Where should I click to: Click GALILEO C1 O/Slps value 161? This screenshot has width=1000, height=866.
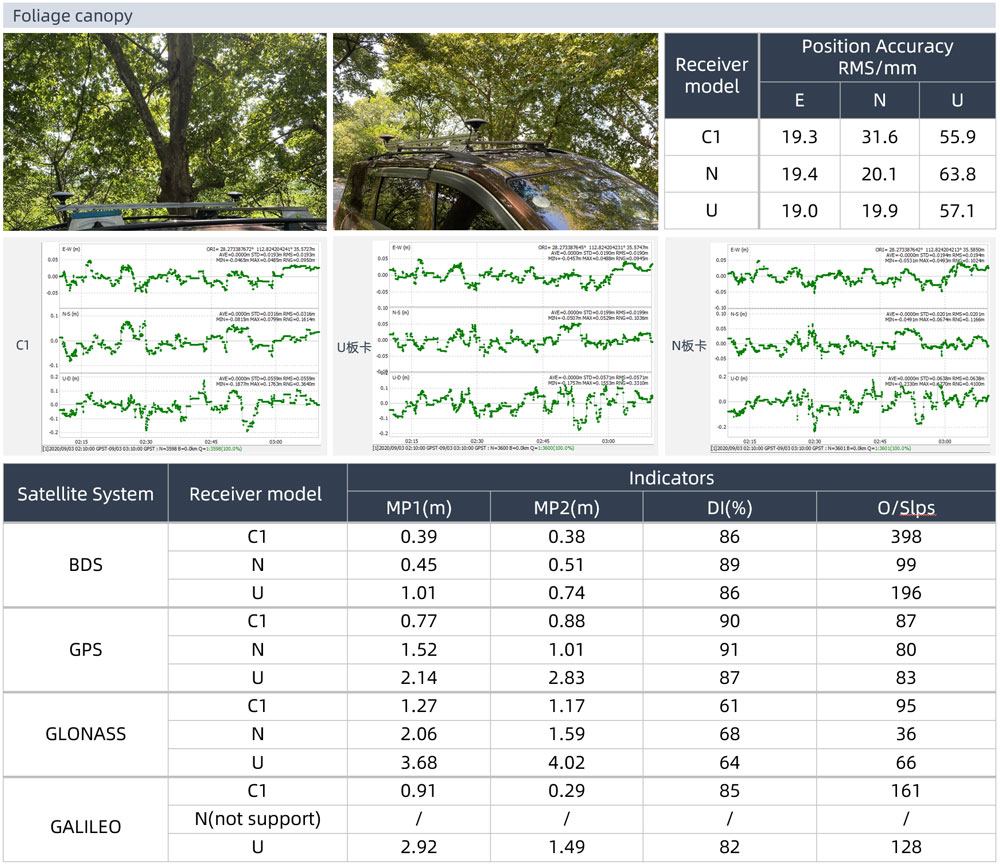click(x=906, y=791)
